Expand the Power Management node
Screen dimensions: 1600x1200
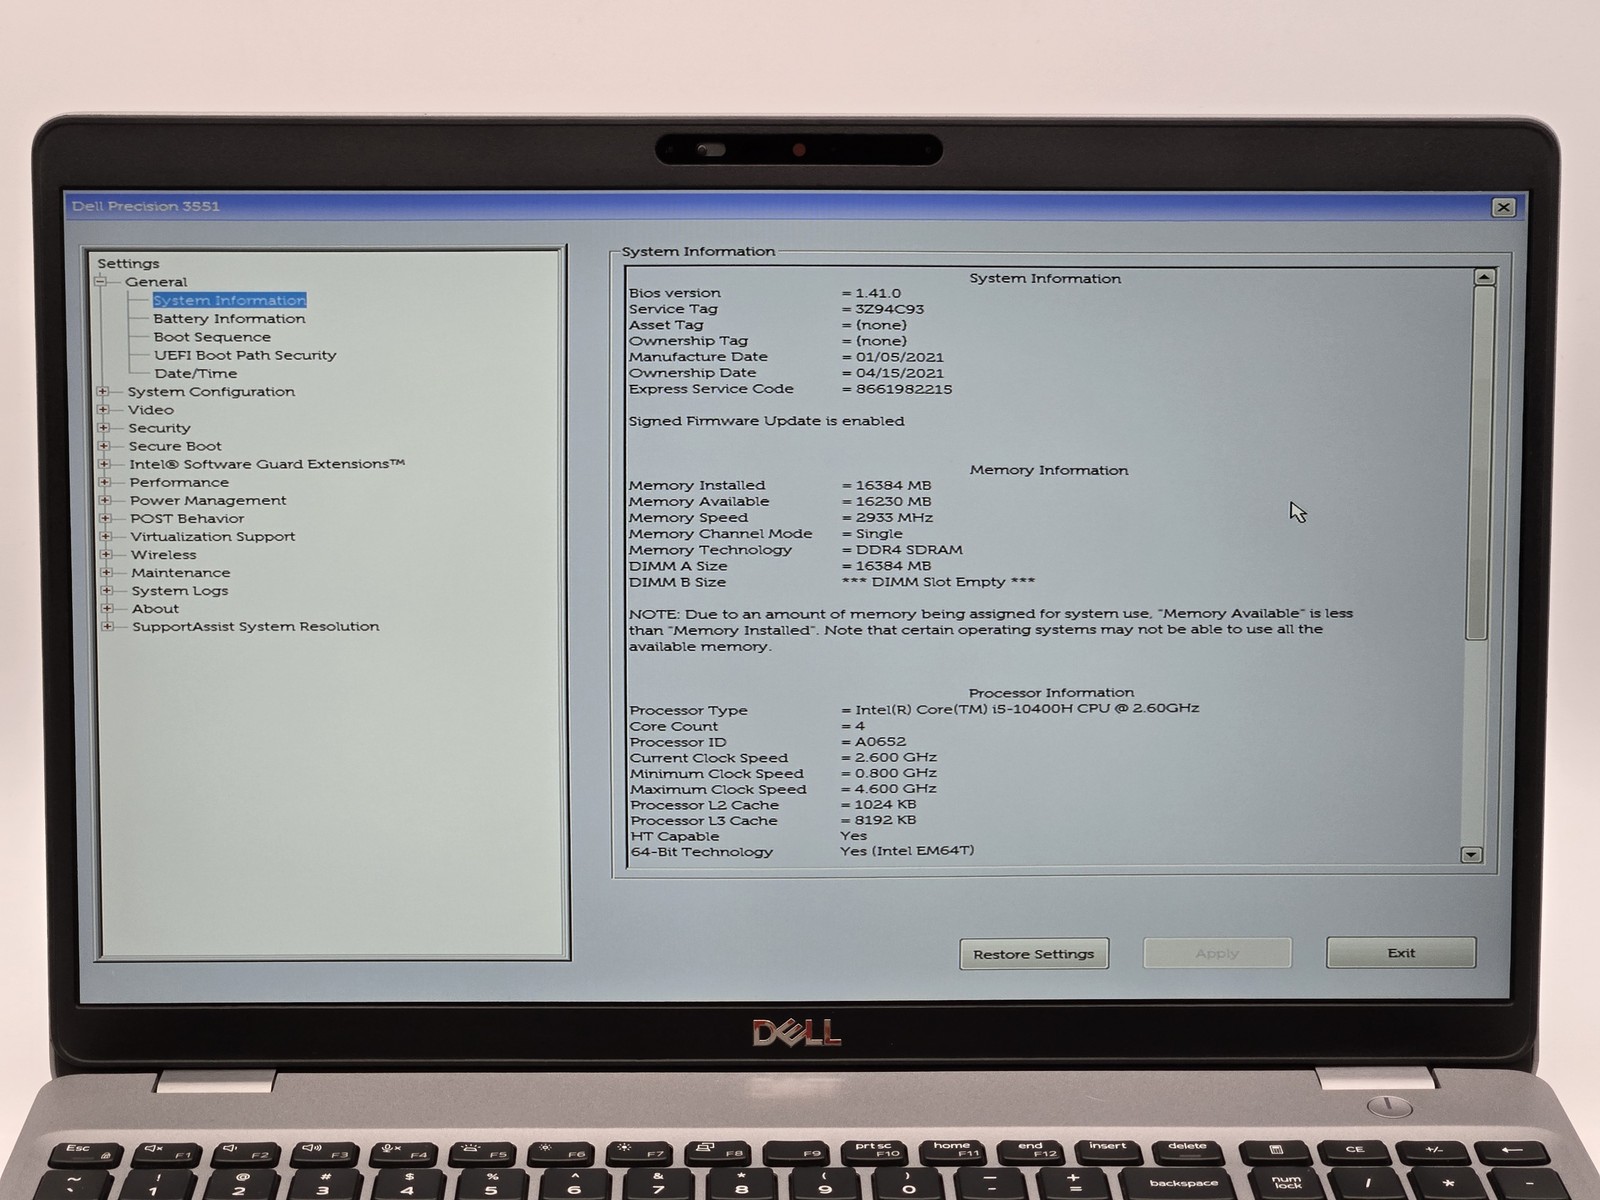[x=105, y=500]
